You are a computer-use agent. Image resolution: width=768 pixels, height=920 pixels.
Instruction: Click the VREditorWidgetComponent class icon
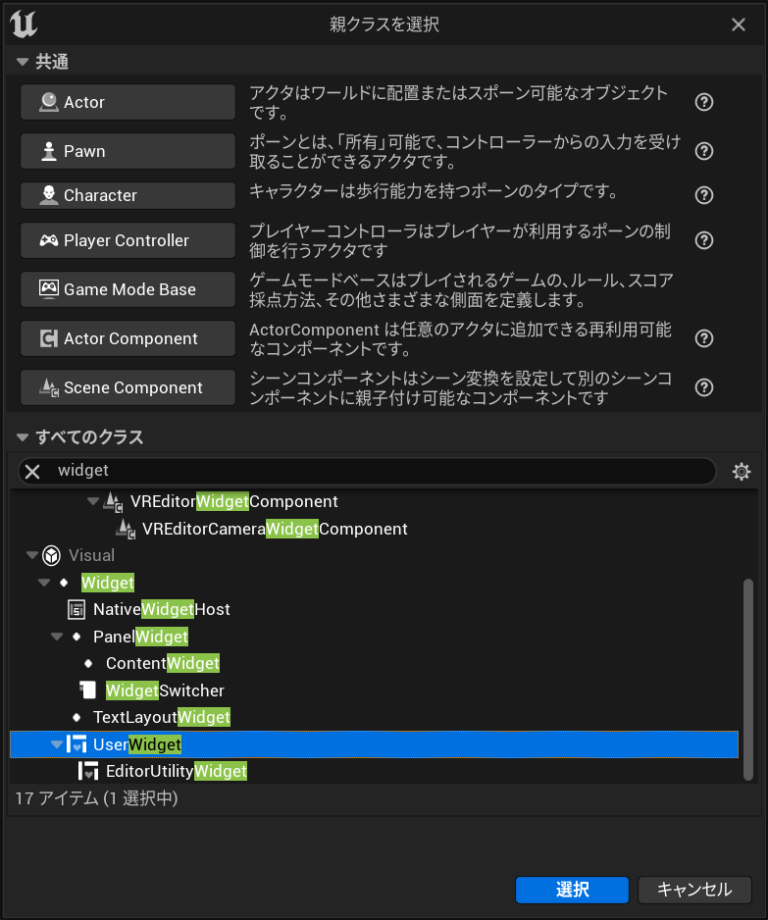113,502
